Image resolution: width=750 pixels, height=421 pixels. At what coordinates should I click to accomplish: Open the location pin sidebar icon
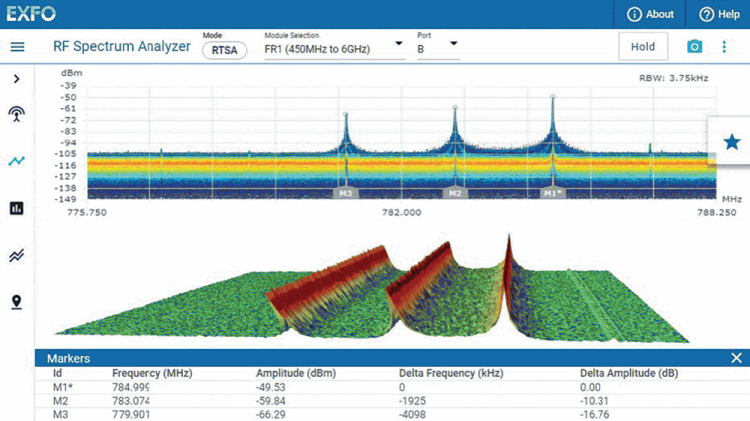coord(17,302)
